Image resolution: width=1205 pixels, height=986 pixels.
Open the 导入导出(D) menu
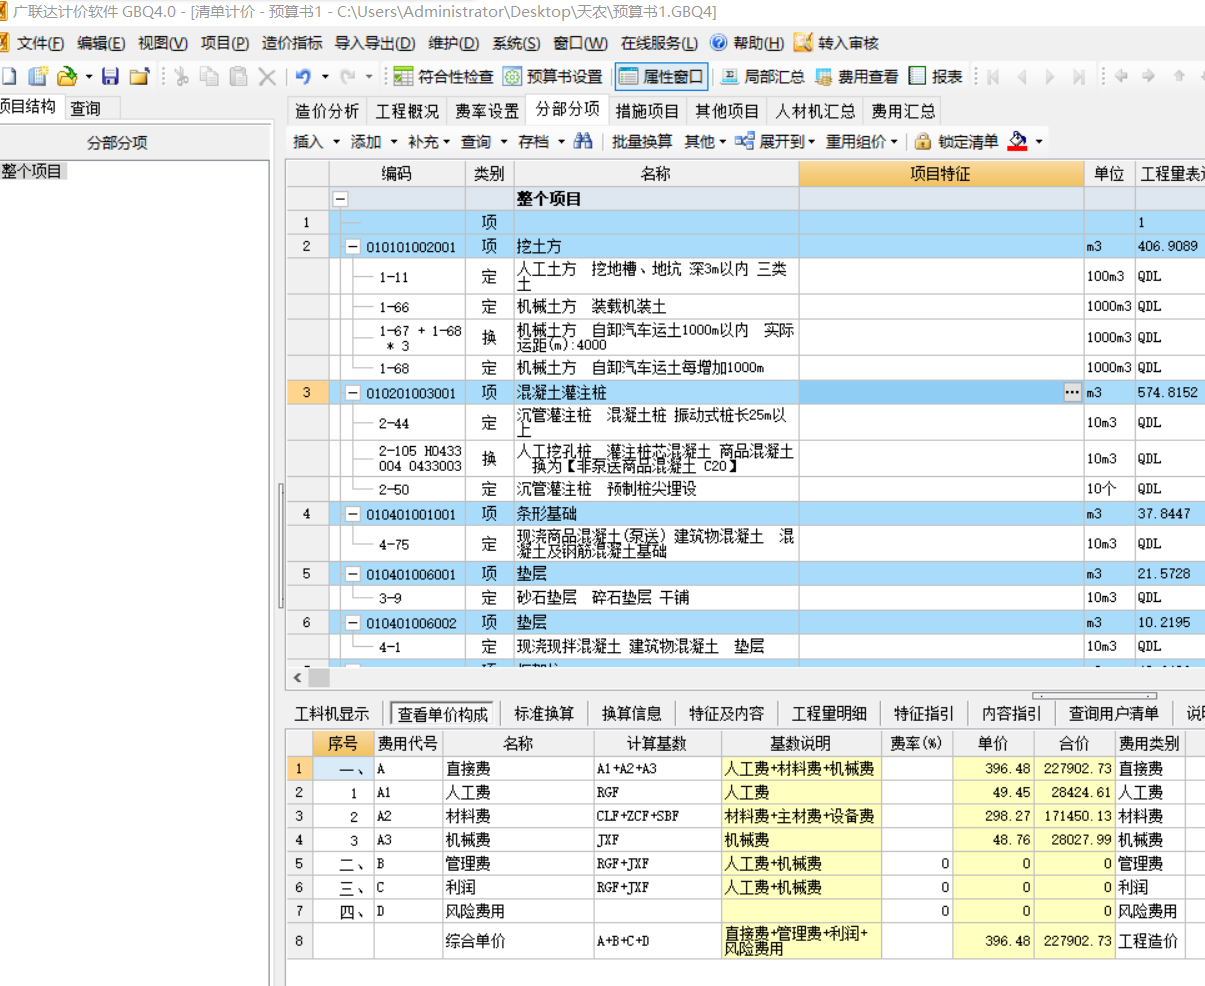[375, 43]
